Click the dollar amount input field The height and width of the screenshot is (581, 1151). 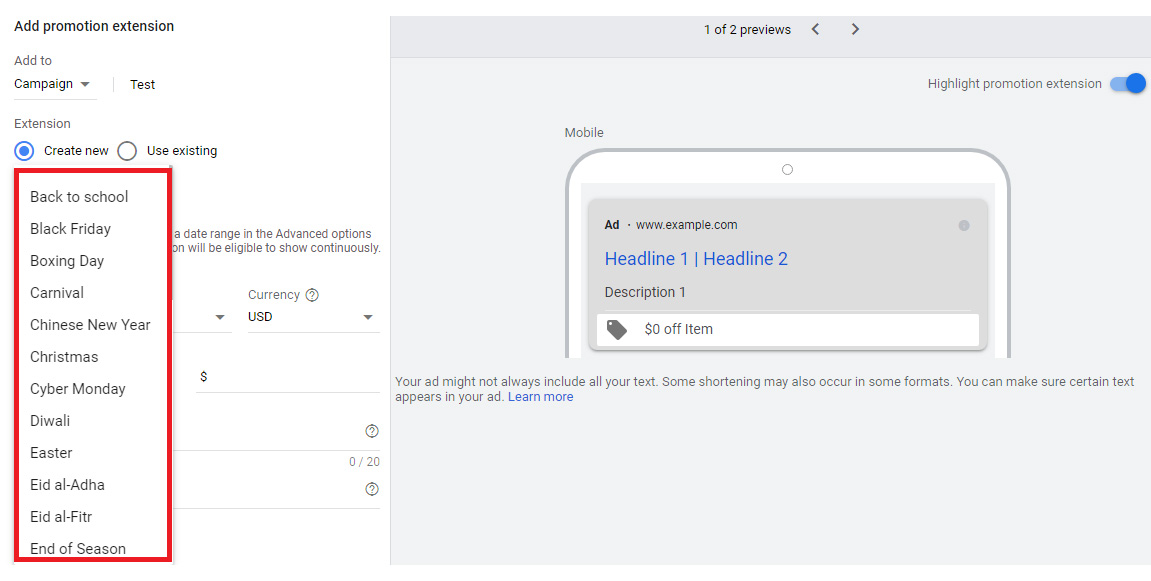[x=288, y=377]
